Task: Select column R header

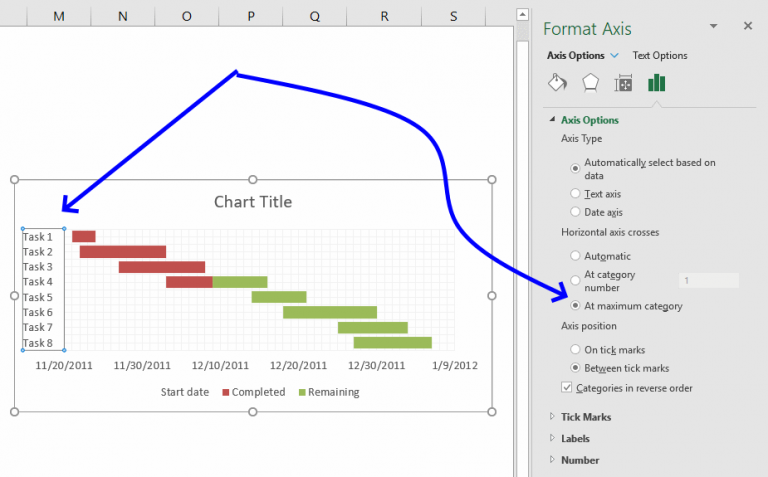Action: tap(384, 16)
